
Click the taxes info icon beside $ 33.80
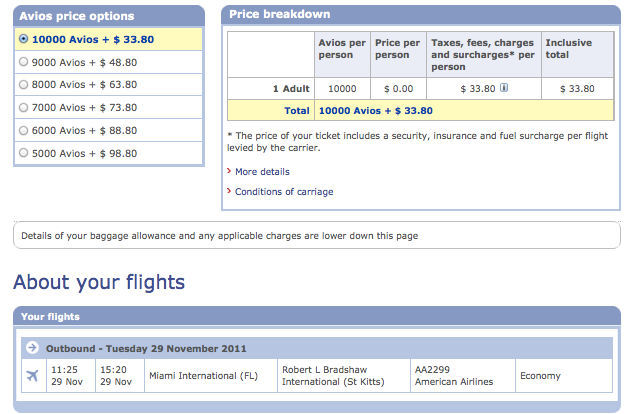pos(504,87)
